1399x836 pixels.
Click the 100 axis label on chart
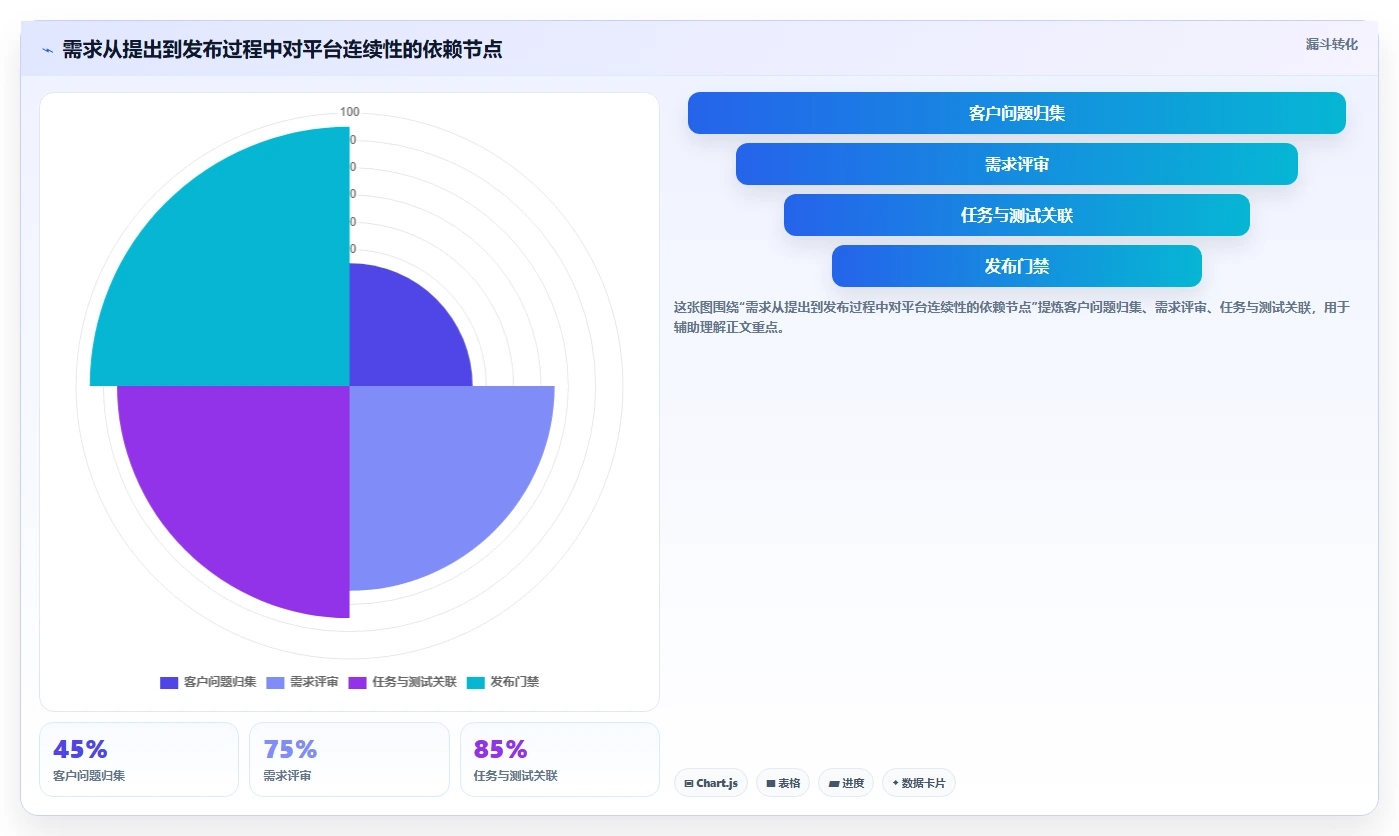pos(350,112)
